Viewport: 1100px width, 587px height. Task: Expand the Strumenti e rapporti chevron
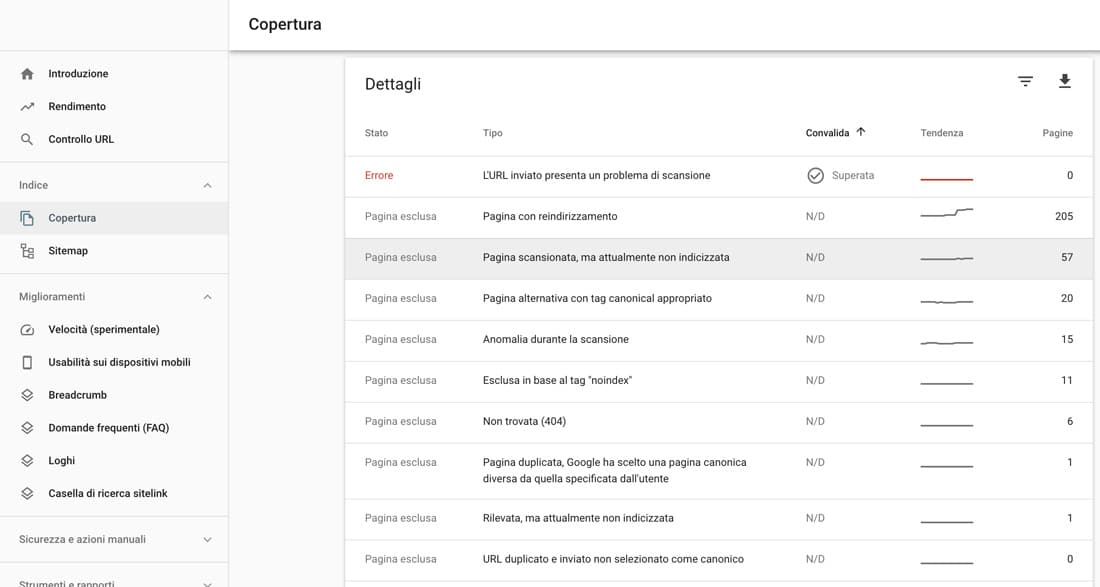pos(207,583)
